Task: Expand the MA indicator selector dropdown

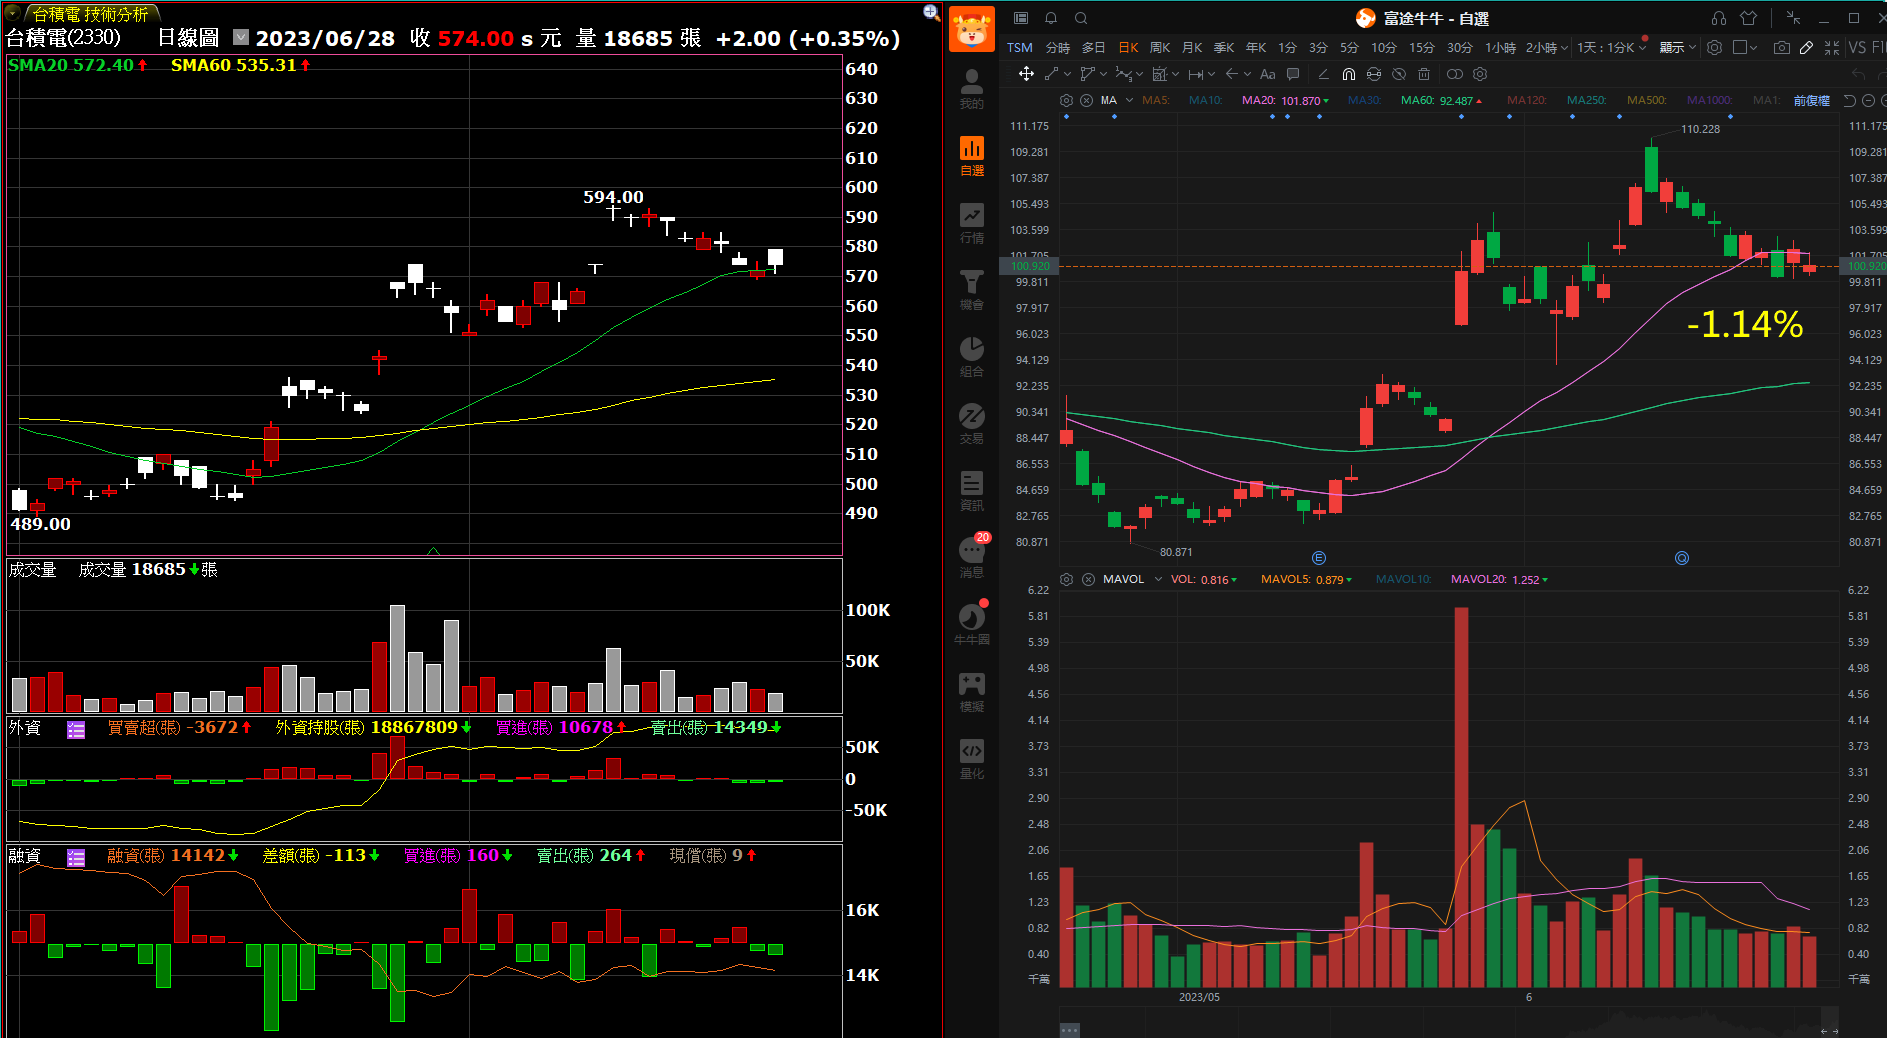Action: tap(1129, 100)
